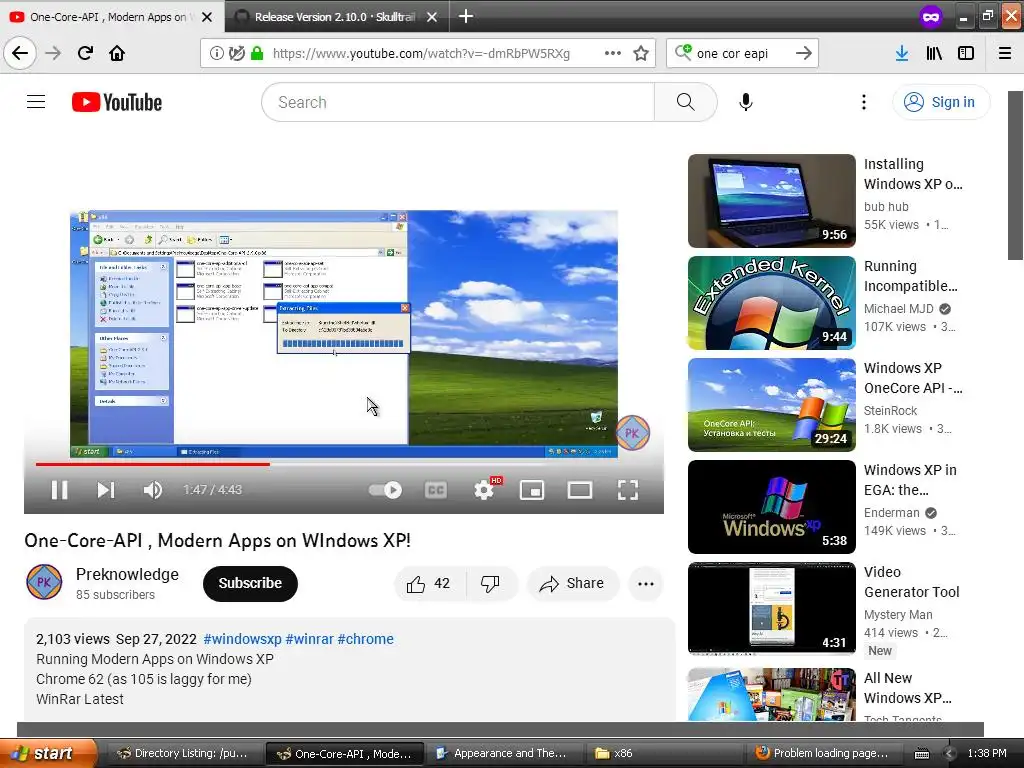The width and height of the screenshot is (1024, 768).
Task: Click the YouTube search magnifier button
Action: tap(685, 102)
